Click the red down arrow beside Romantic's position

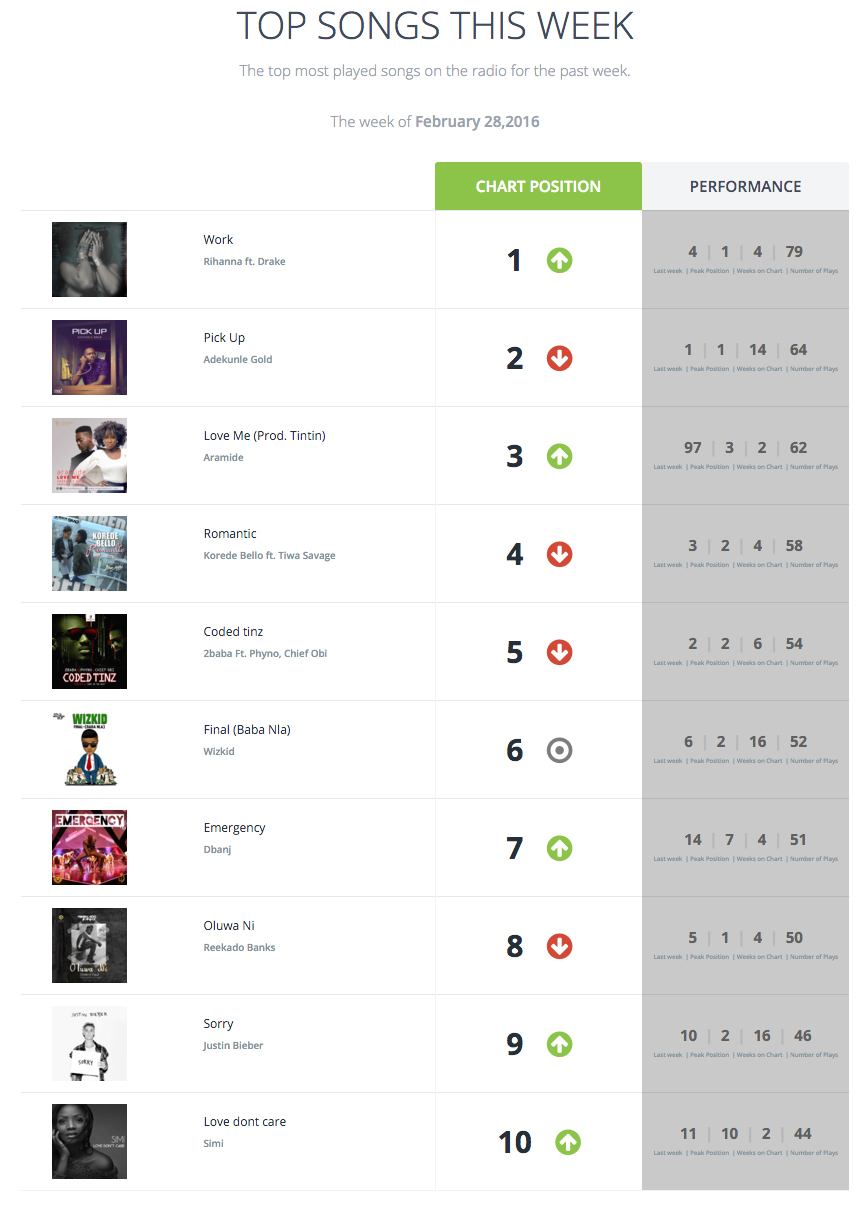click(559, 555)
